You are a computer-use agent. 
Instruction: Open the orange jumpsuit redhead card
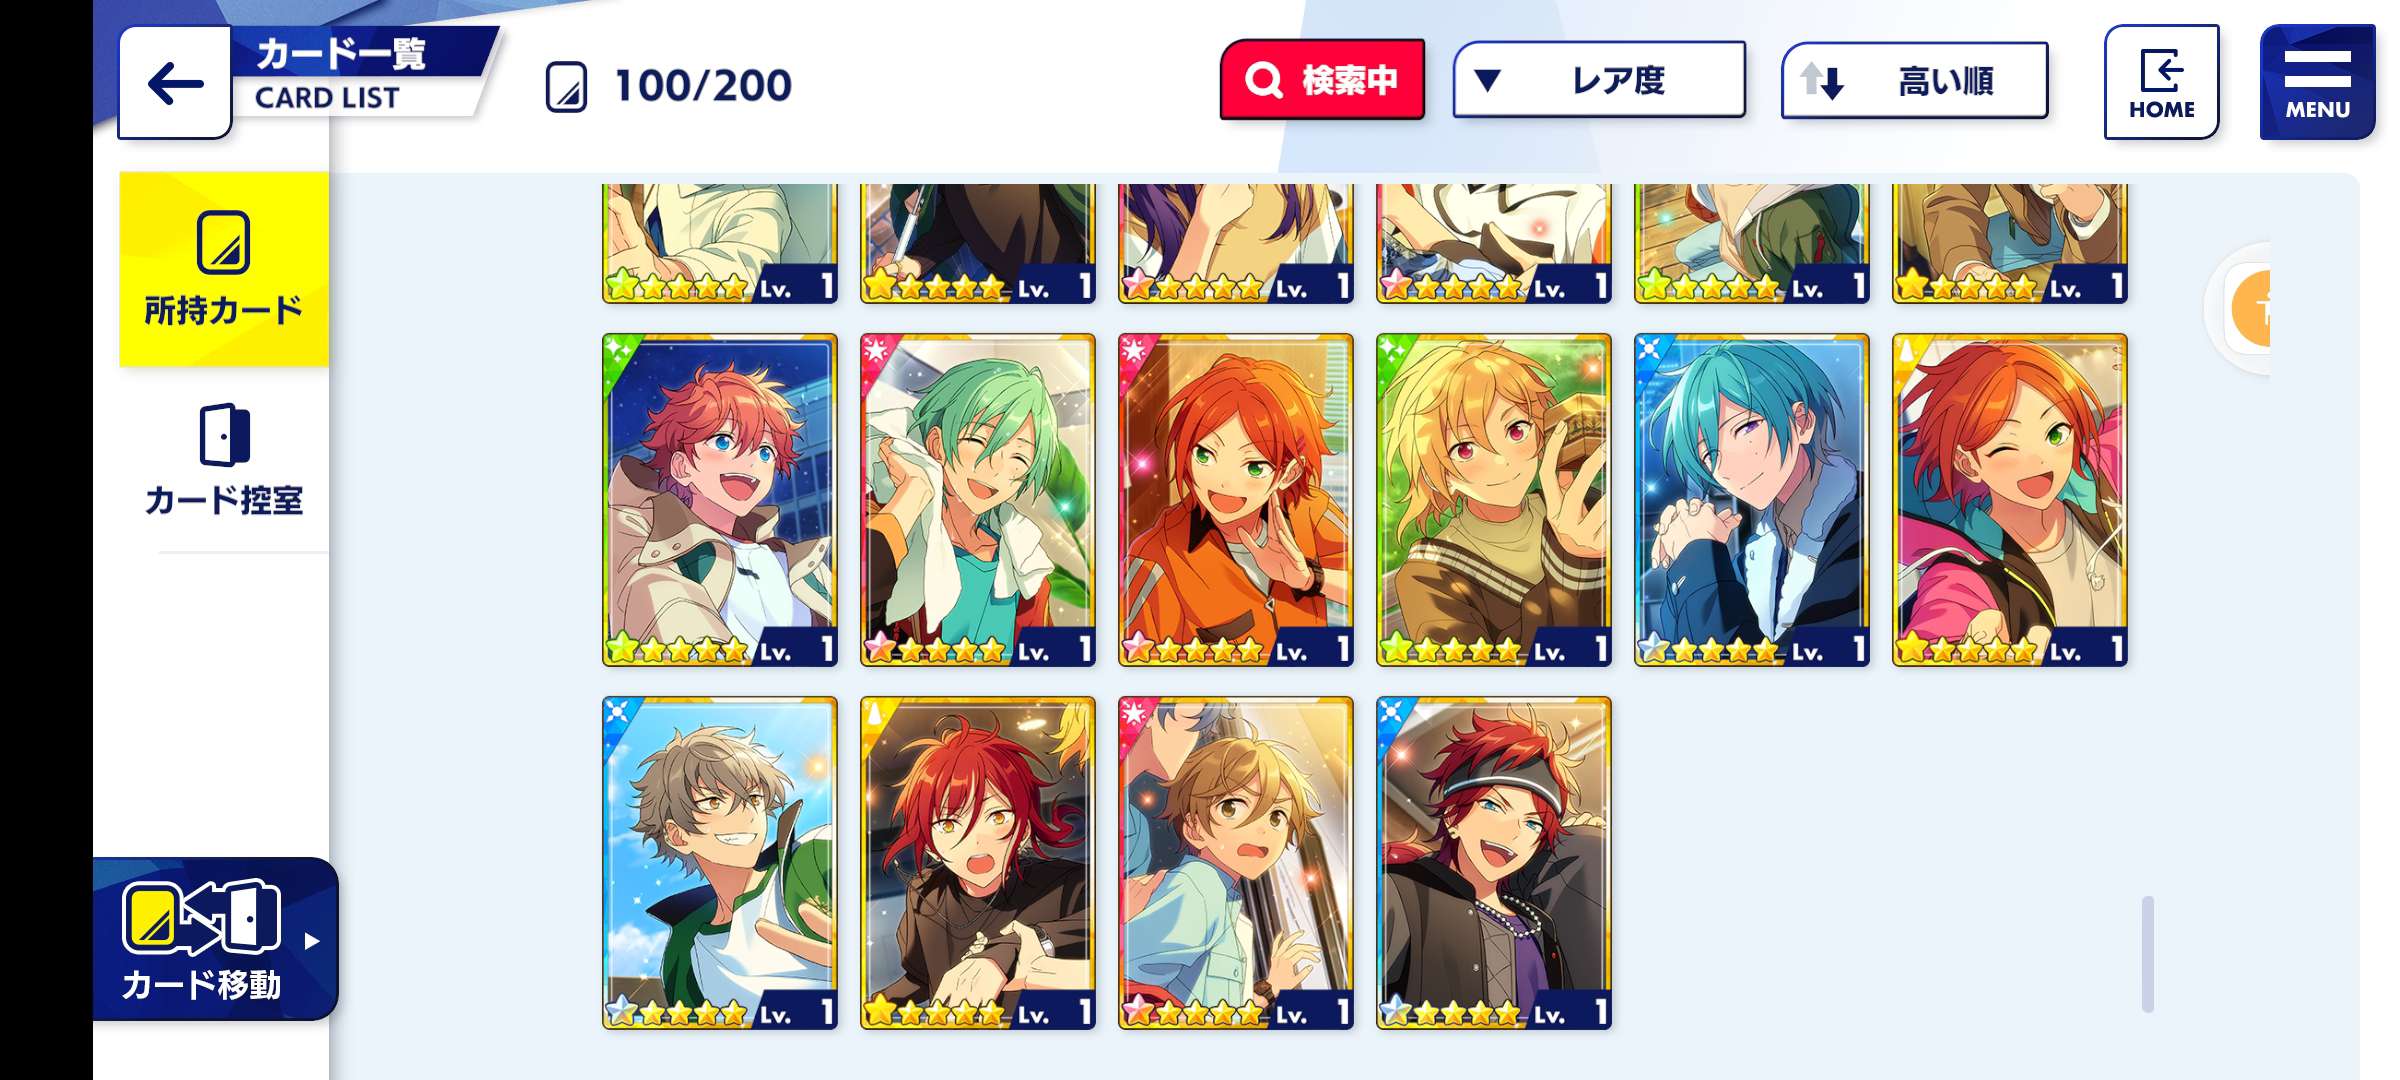tap(1236, 500)
